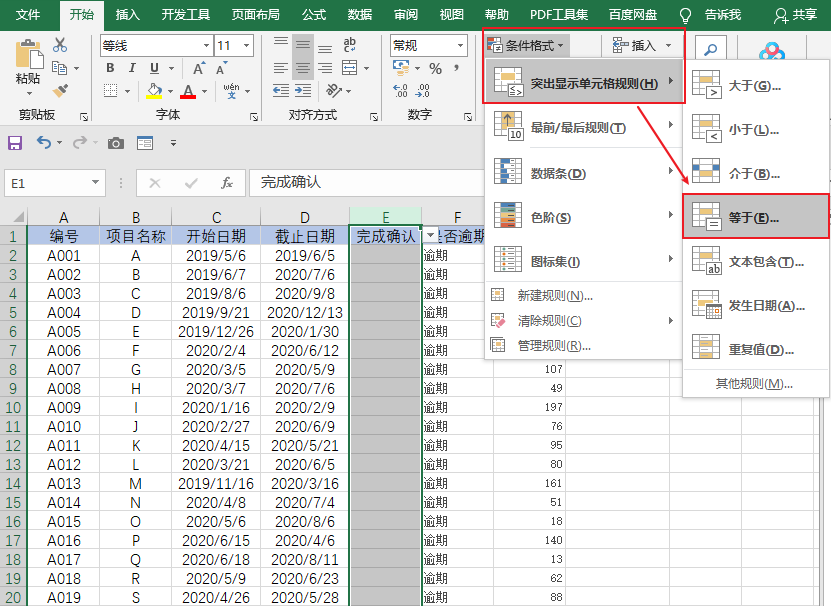Click filter arrow on 完成确认 header
Screen dimensions: 831x606
[x=430, y=235]
